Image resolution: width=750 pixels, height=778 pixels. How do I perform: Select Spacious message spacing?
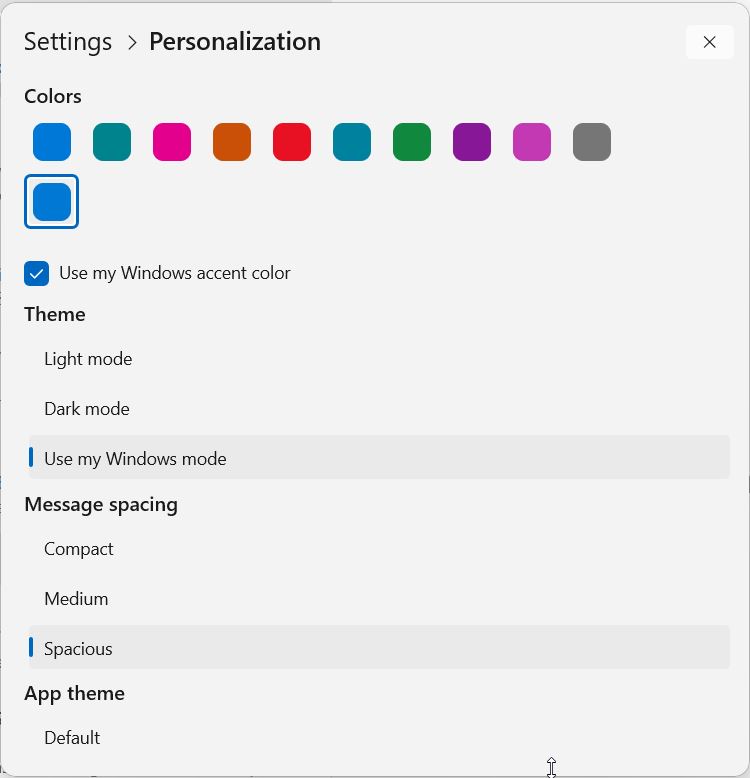(78, 649)
